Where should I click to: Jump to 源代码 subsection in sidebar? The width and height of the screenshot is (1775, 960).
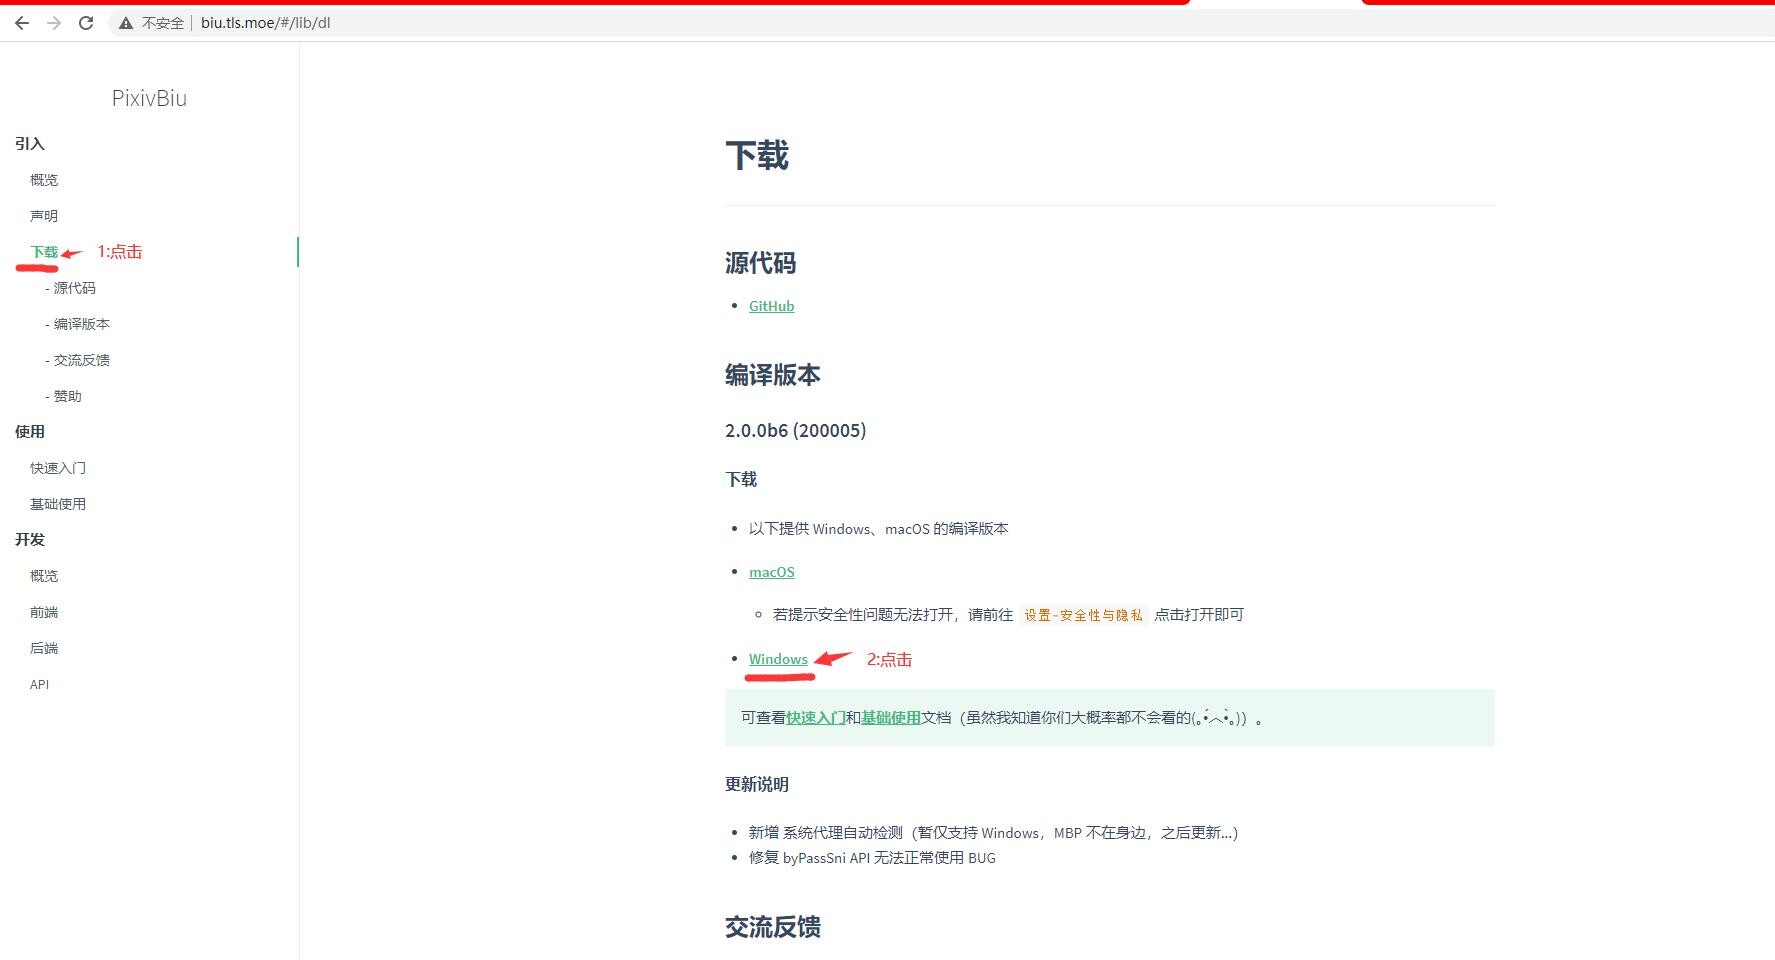74,288
